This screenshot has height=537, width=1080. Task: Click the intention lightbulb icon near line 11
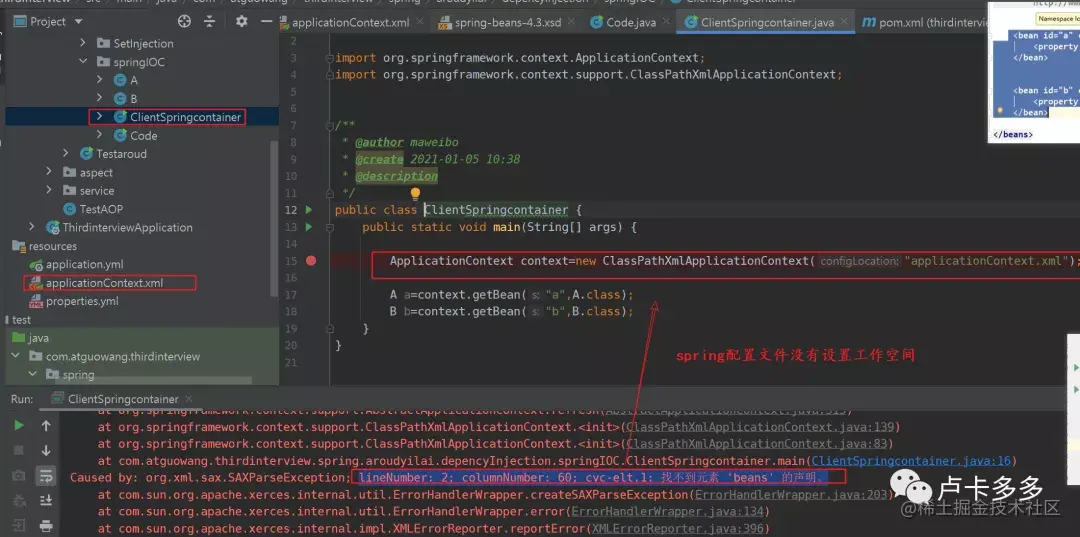click(x=415, y=194)
